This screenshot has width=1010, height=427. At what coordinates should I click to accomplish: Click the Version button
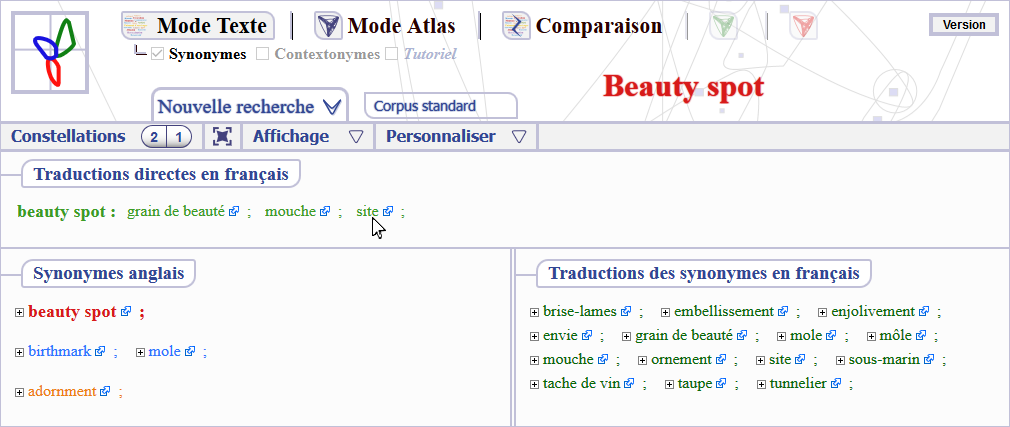(x=964, y=25)
